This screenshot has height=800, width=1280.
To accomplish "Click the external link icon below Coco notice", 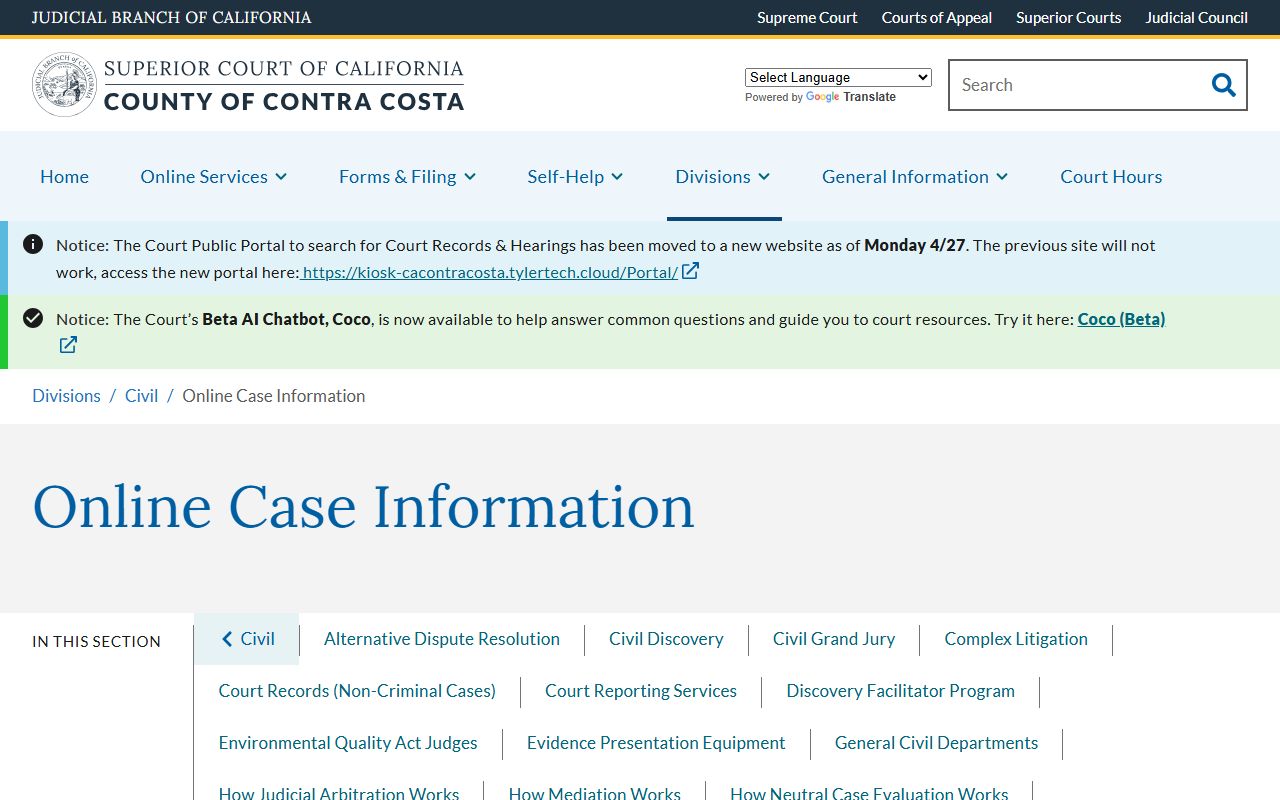I will [68, 345].
